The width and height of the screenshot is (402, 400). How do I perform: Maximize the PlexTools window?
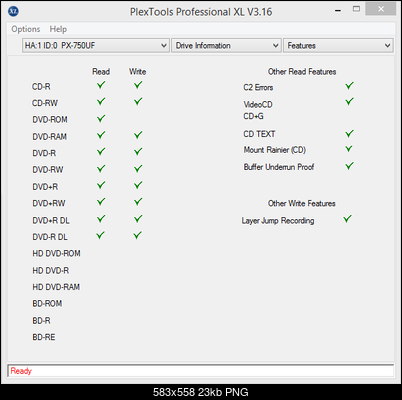356,9
